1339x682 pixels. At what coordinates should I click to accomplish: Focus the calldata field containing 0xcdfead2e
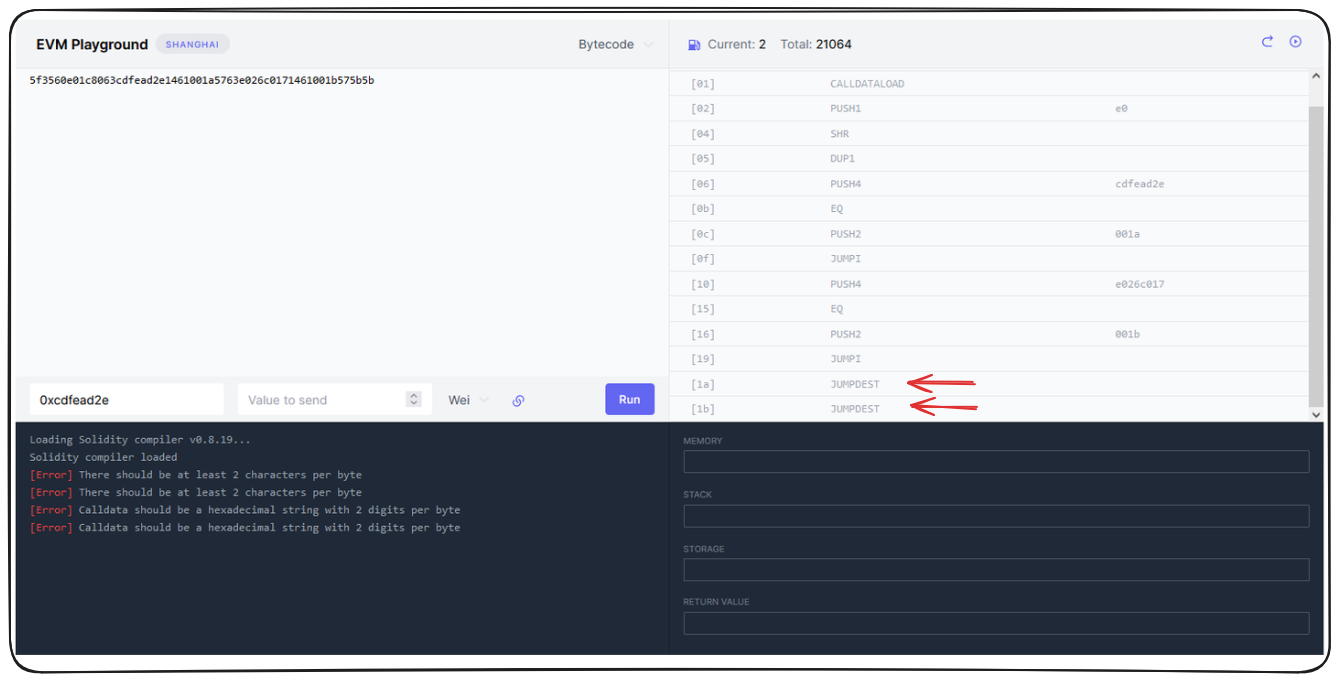[x=126, y=400]
